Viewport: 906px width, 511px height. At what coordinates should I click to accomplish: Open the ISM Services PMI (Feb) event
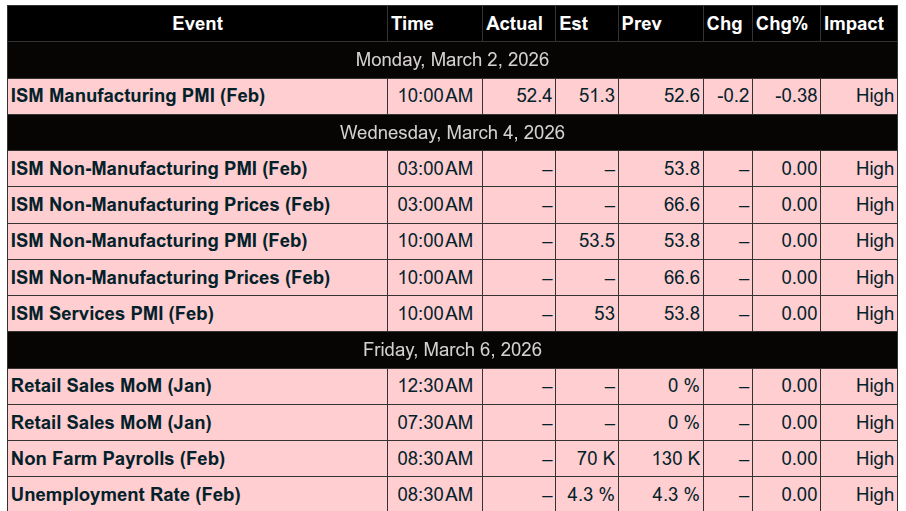[112, 314]
